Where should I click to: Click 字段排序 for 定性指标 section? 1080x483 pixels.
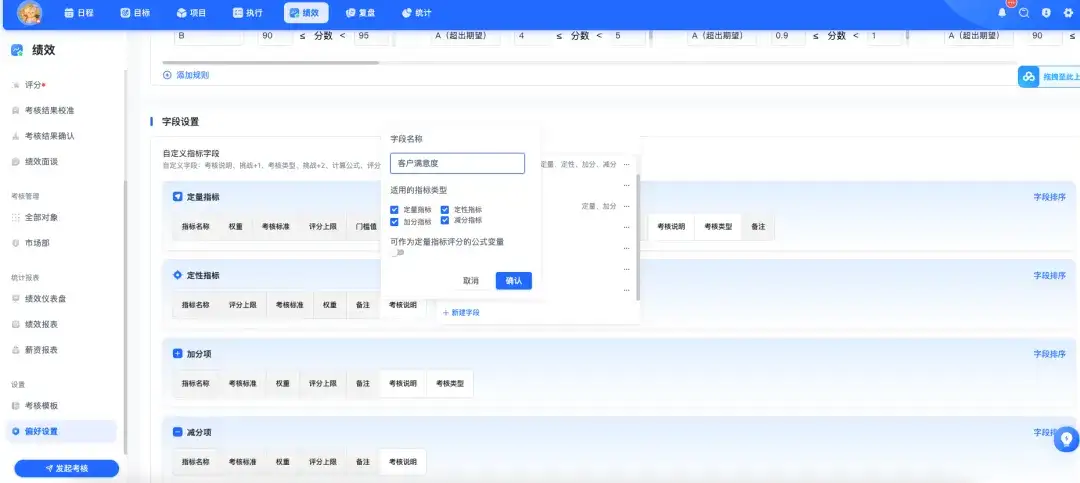(1049, 275)
